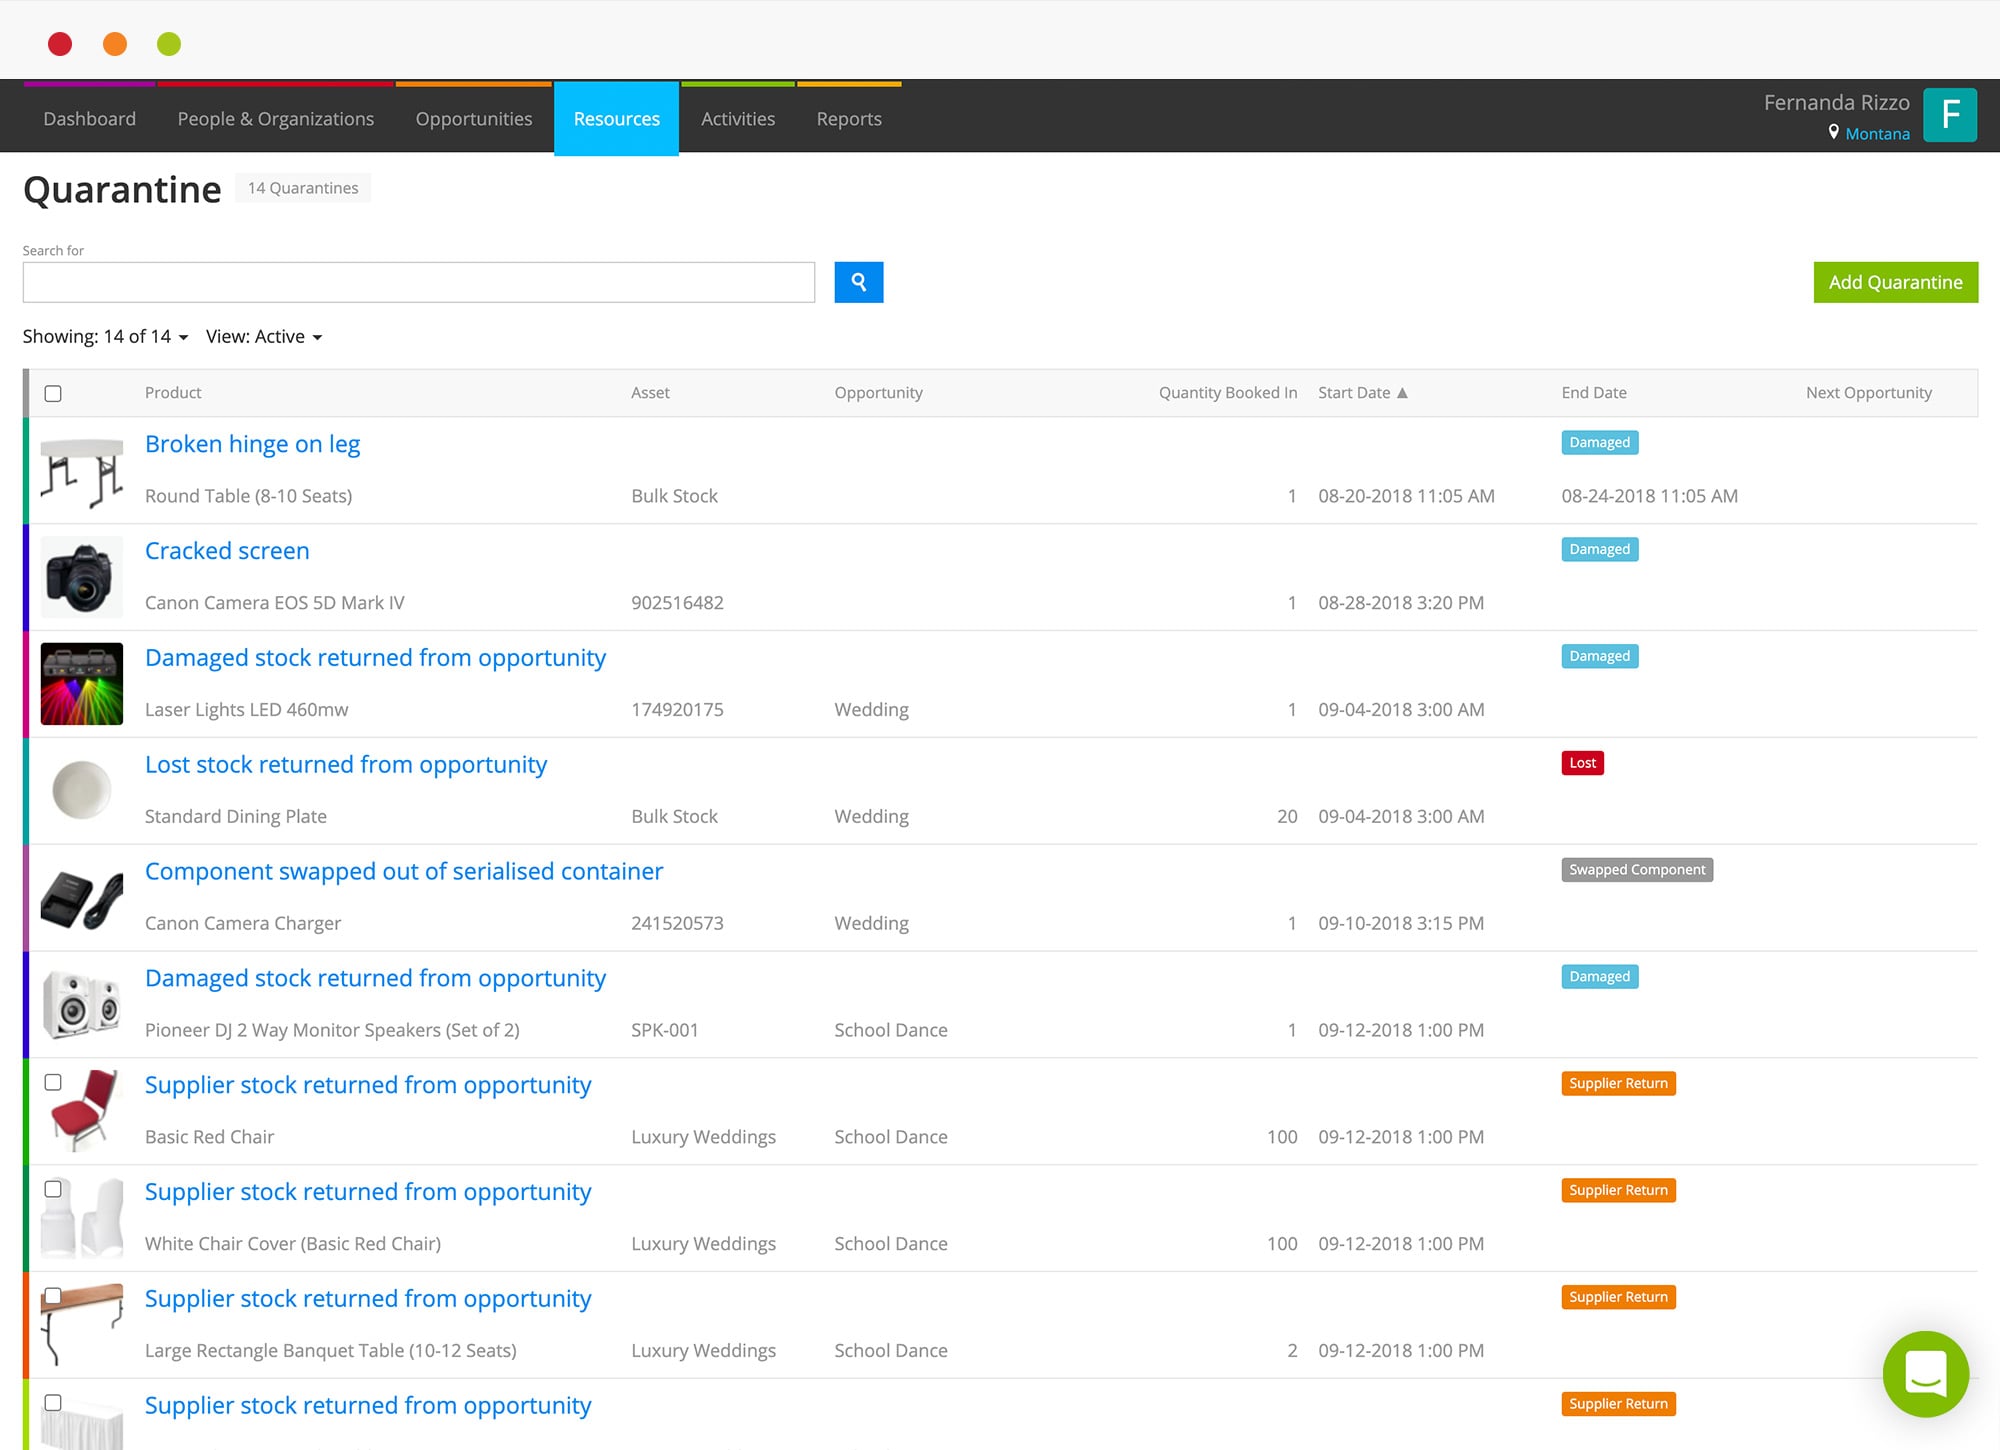Tick the select-all header checkbox
The height and width of the screenshot is (1450, 2000).
point(53,394)
